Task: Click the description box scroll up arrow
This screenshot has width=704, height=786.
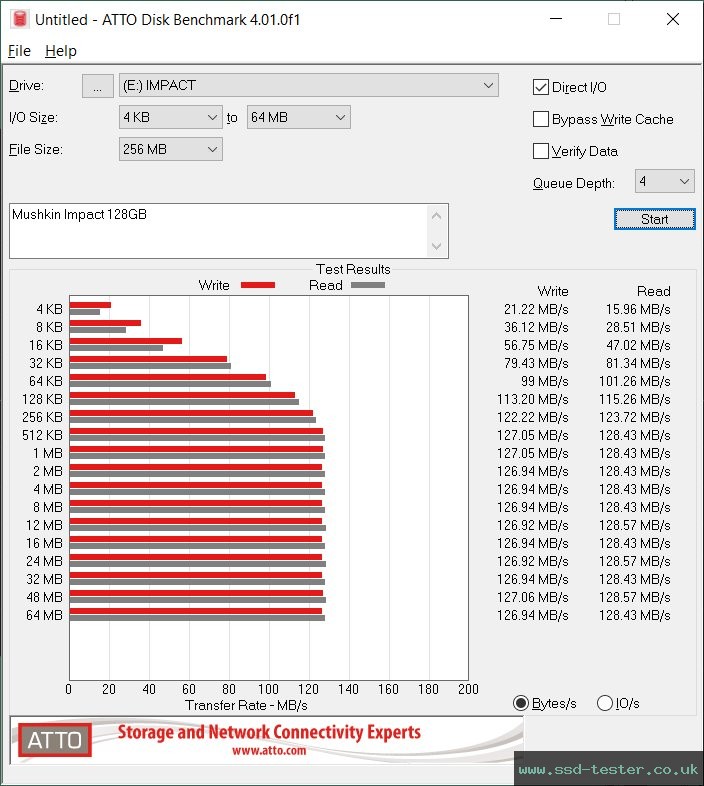Action: [x=436, y=216]
